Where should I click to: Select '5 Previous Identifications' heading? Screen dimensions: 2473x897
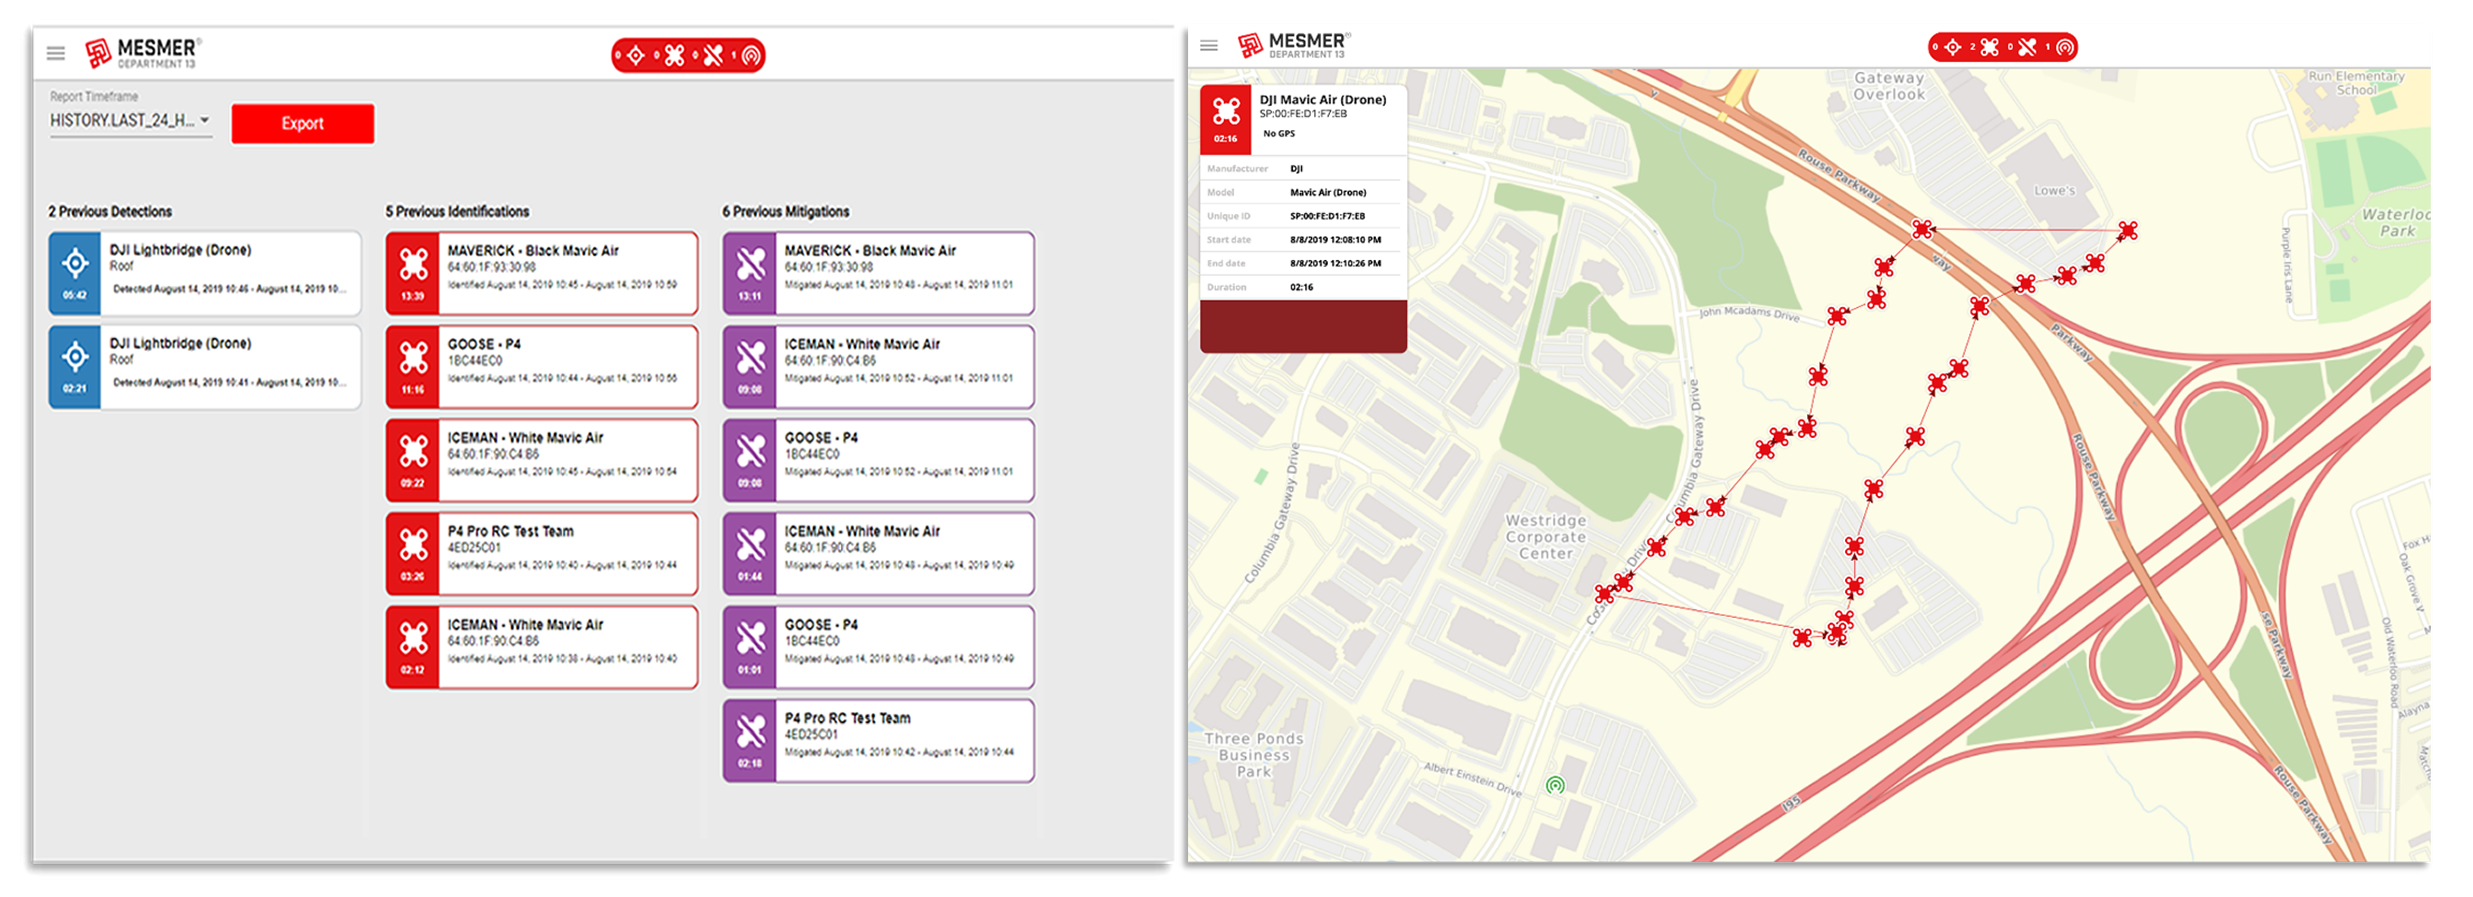pyautogui.click(x=457, y=212)
